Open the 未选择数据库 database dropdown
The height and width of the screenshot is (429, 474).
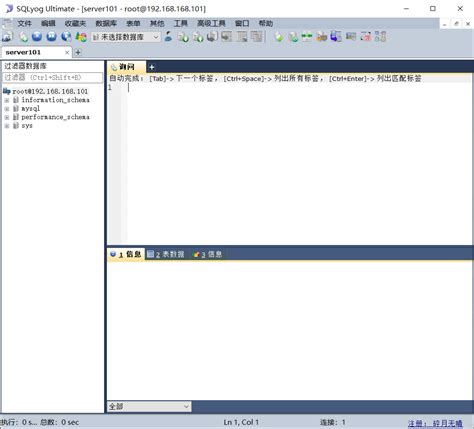click(126, 37)
